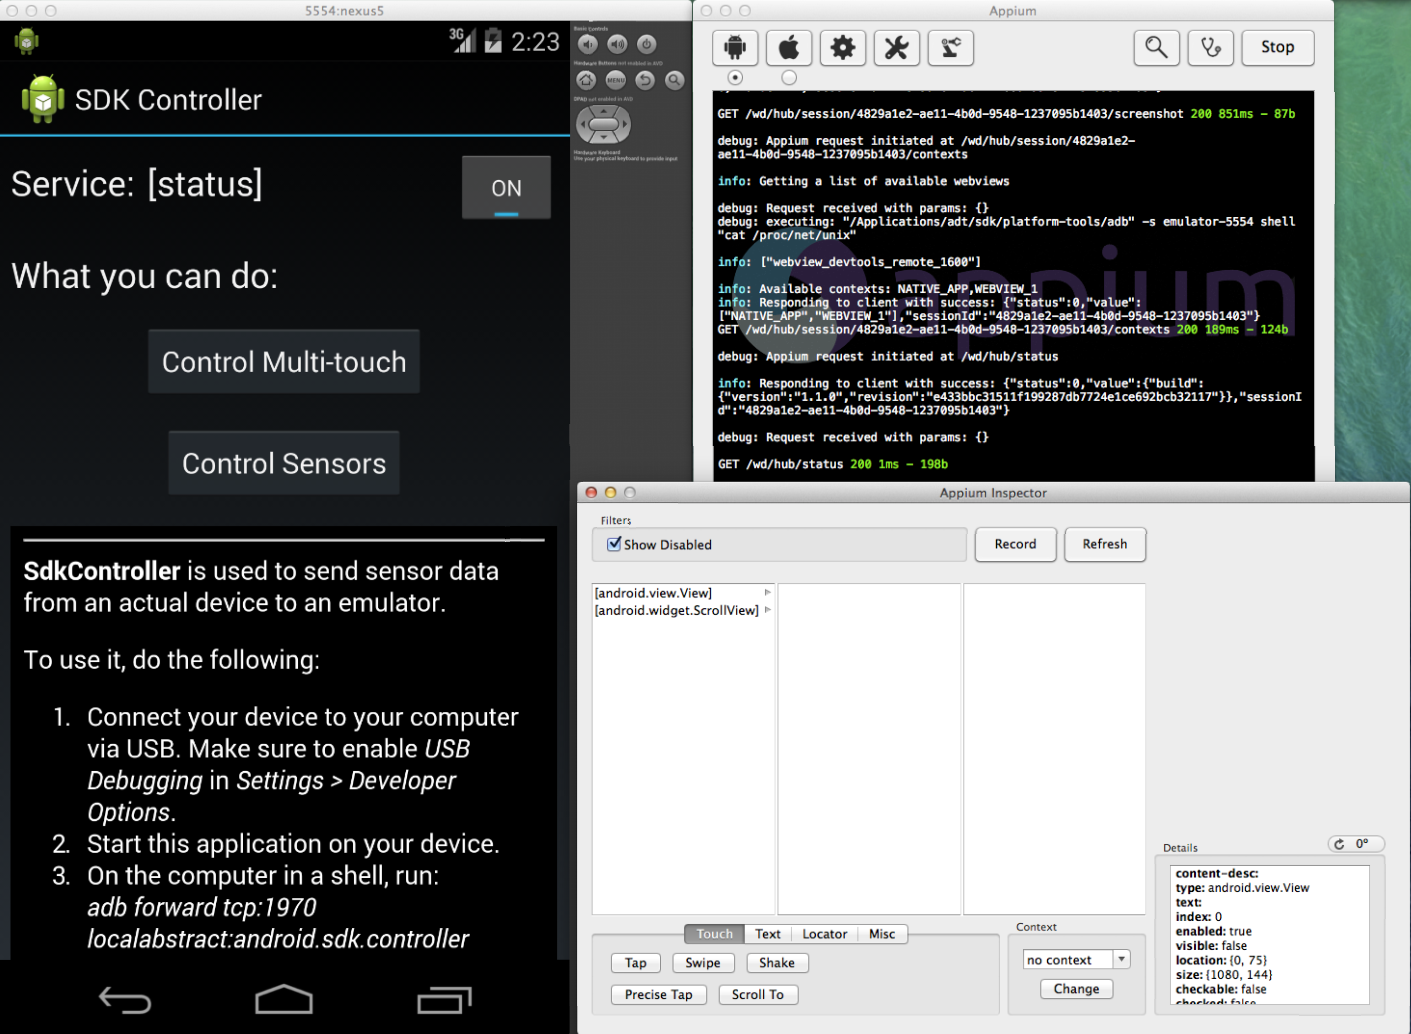Screen dimensions: 1411x1034
Task: Click the Change context button
Action: [x=1076, y=988]
